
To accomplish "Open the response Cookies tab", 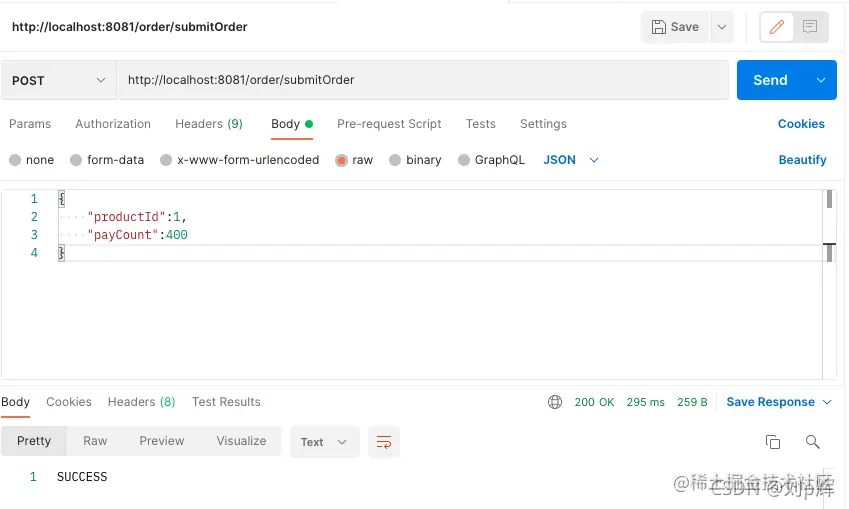I will 69,402.
